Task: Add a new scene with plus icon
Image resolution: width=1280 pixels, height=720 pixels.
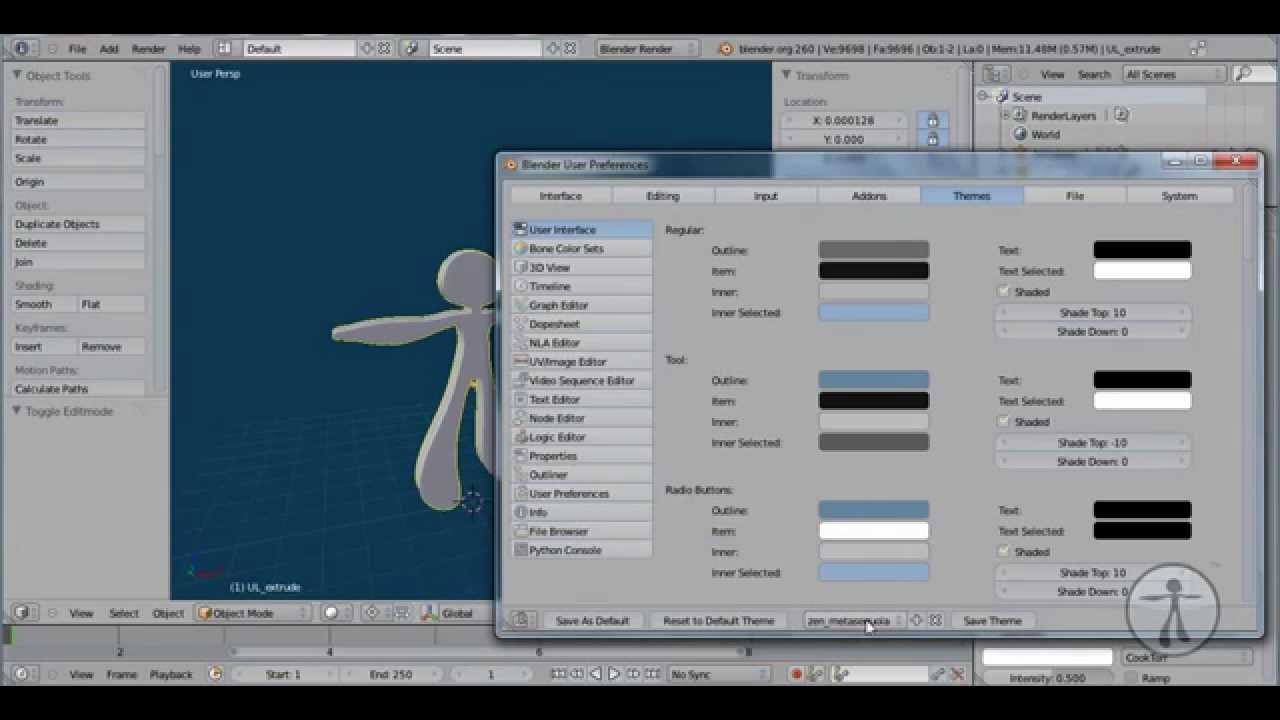Action: point(553,48)
